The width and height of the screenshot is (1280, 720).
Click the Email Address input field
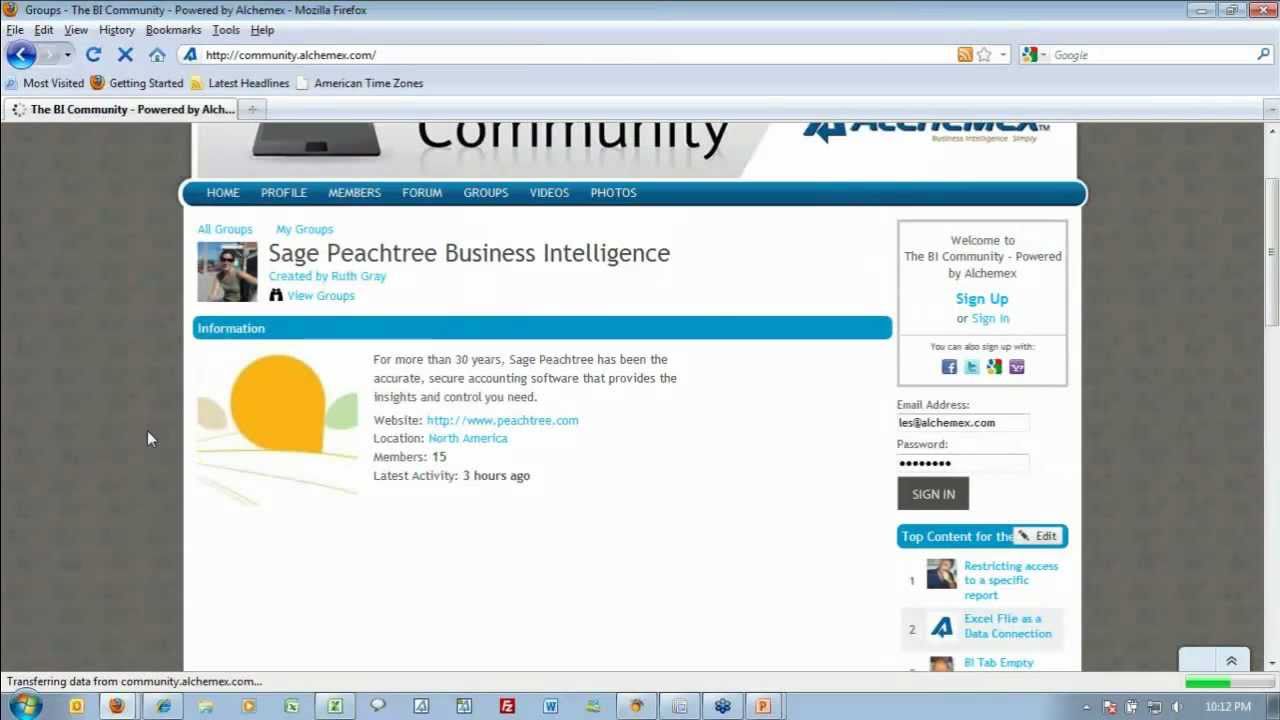click(962, 423)
